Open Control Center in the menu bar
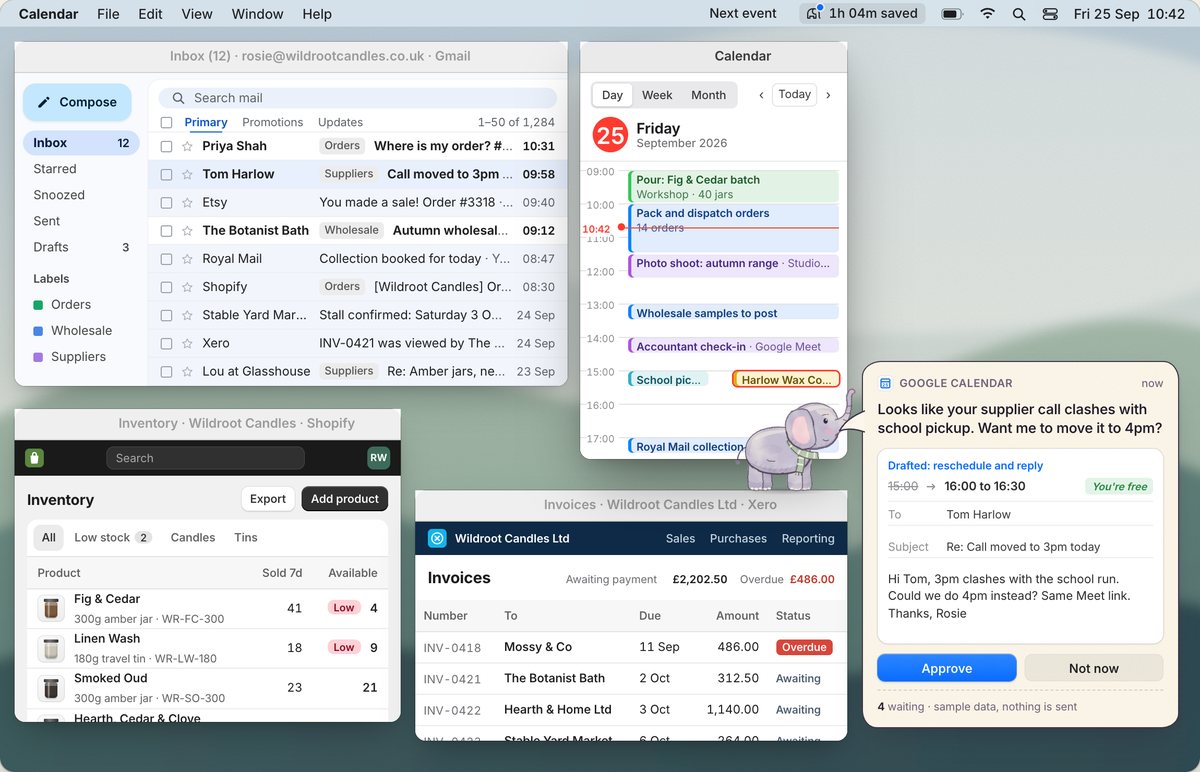 1049,14
